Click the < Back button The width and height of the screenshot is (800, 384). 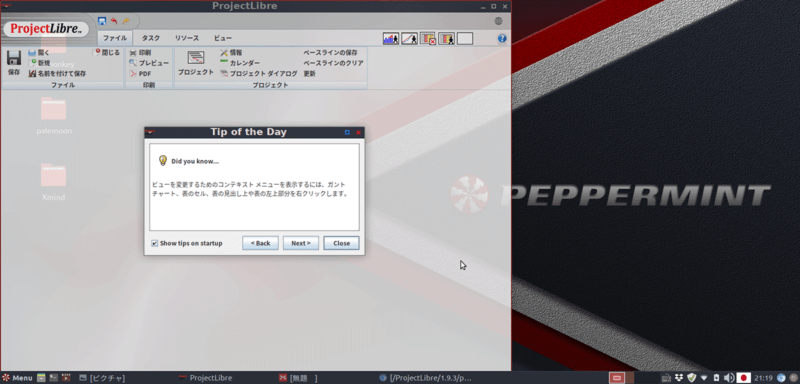[x=260, y=243]
